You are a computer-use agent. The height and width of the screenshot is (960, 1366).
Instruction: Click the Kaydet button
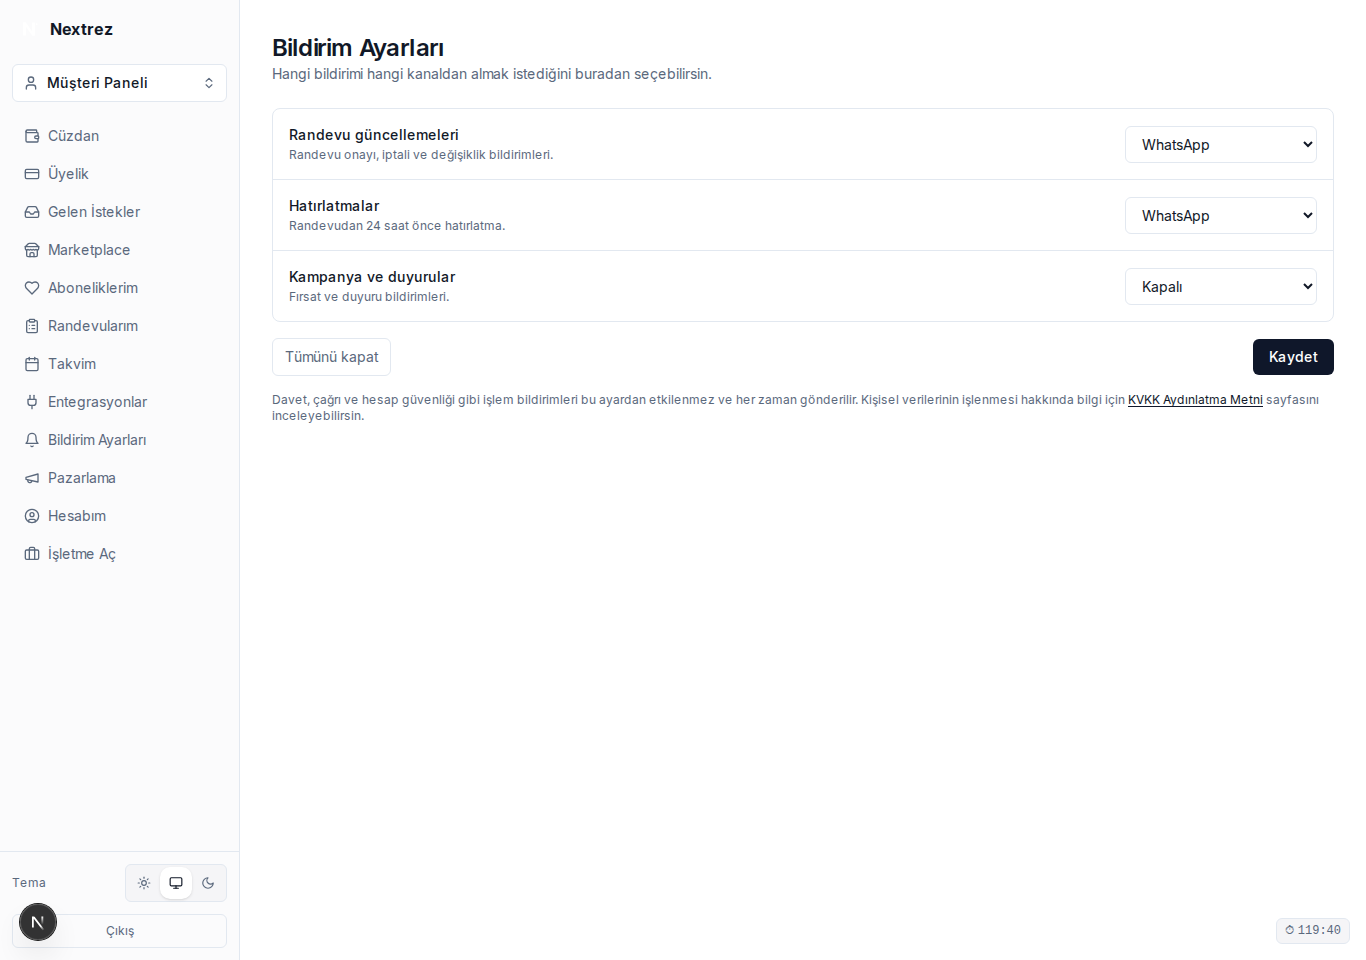click(1293, 357)
